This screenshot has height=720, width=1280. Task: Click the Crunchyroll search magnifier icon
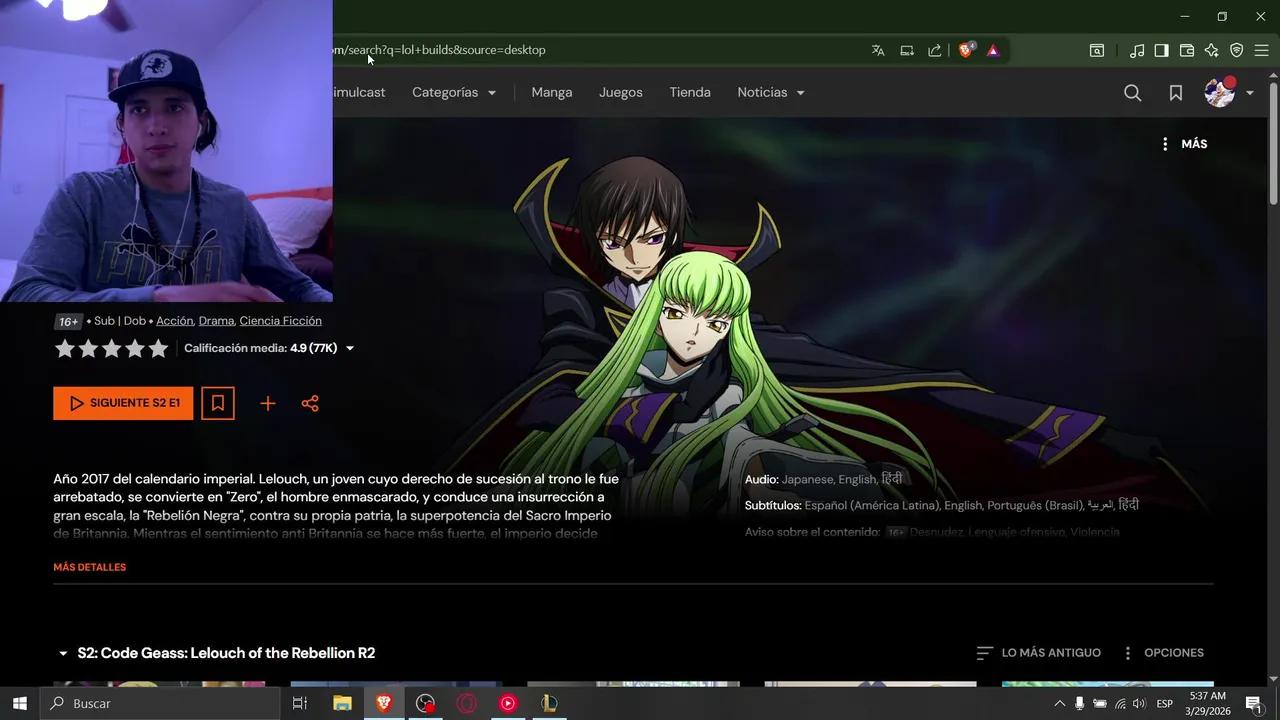[1132, 92]
